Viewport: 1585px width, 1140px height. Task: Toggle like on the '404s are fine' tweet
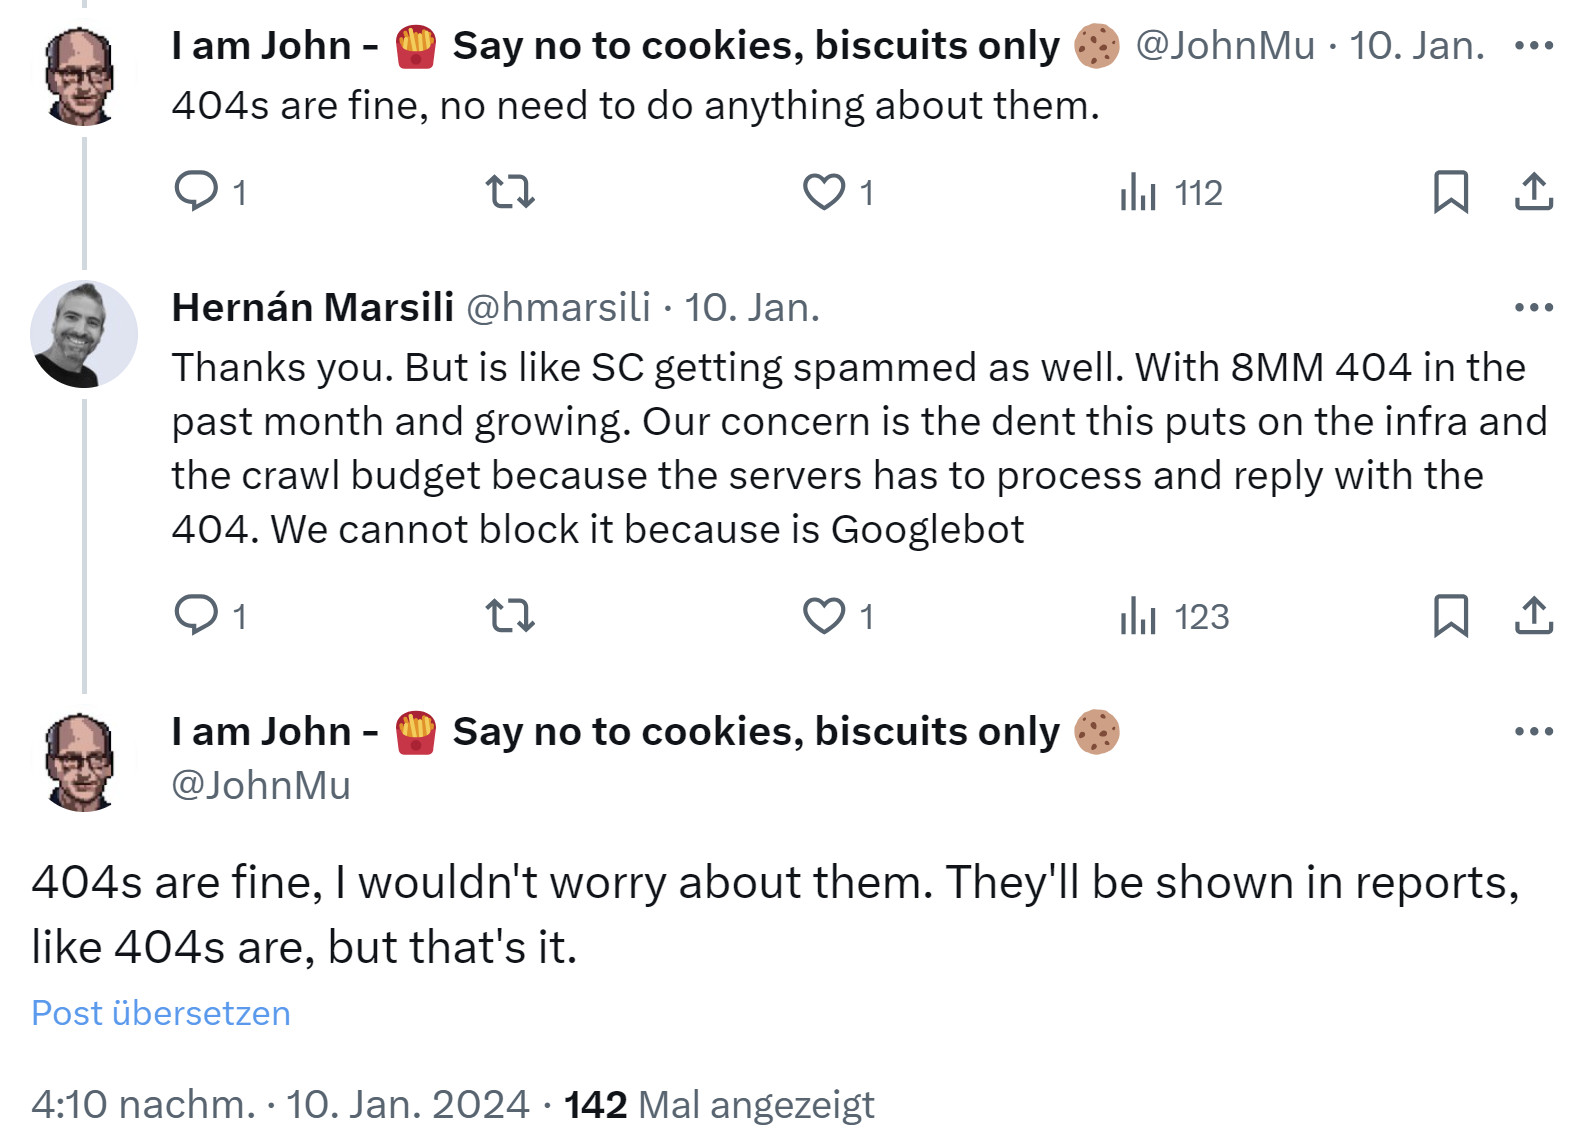(x=822, y=192)
